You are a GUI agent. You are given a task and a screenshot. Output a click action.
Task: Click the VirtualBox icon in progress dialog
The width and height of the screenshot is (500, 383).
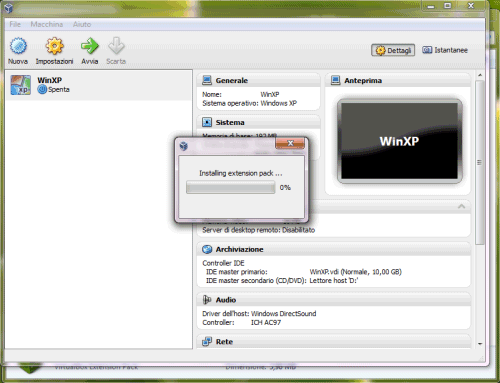pyautogui.click(x=184, y=146)
